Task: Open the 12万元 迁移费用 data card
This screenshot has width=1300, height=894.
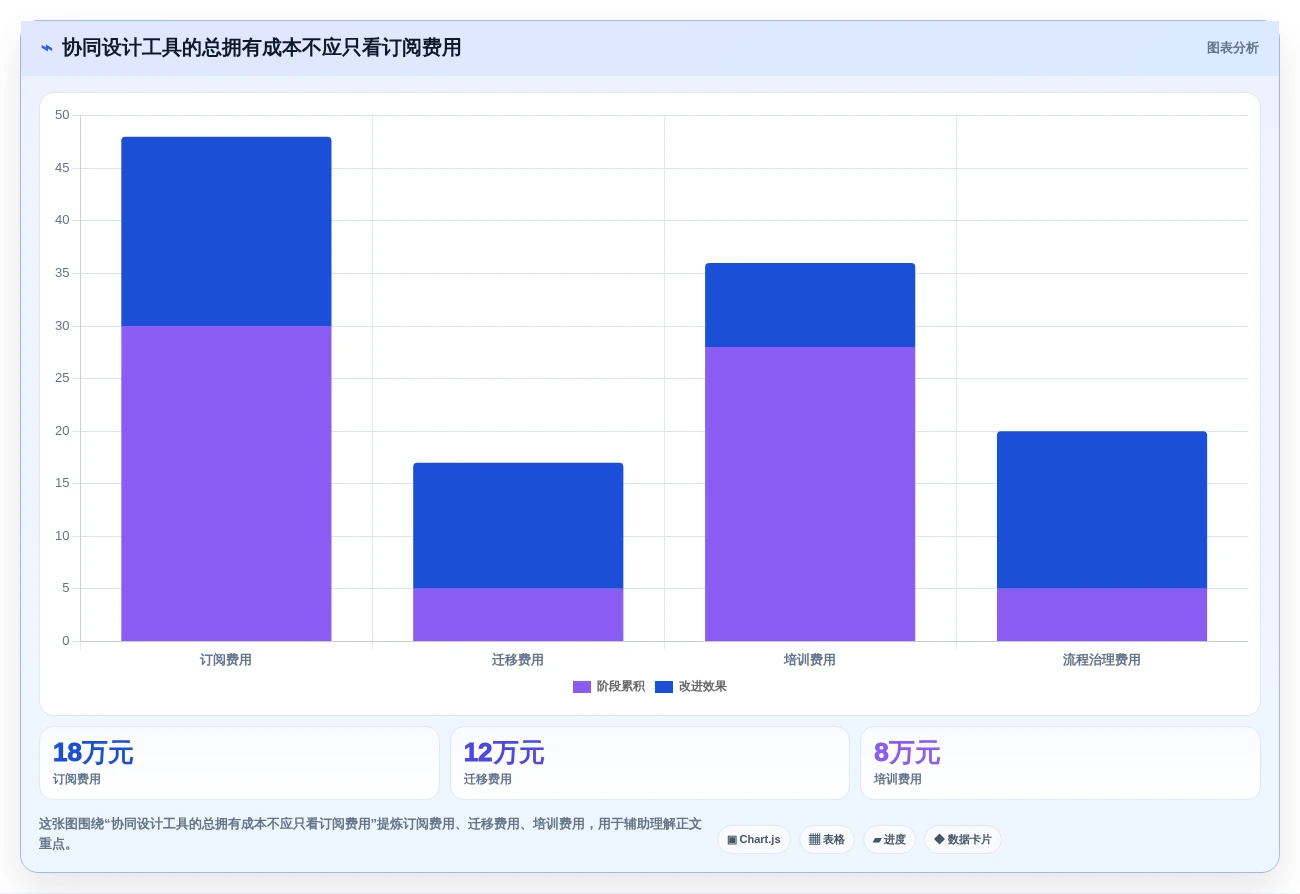Action: [650, 763]
